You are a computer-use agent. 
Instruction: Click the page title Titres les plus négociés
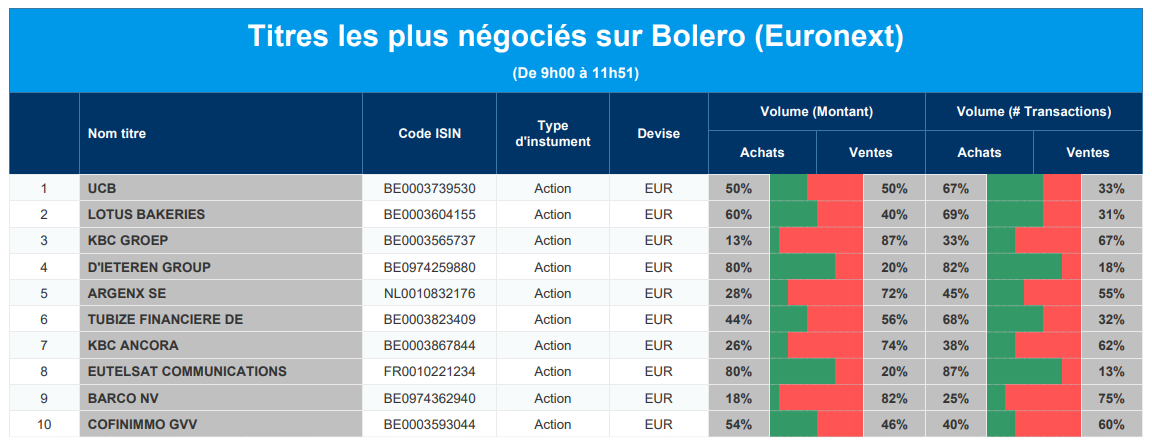(575, 37)
